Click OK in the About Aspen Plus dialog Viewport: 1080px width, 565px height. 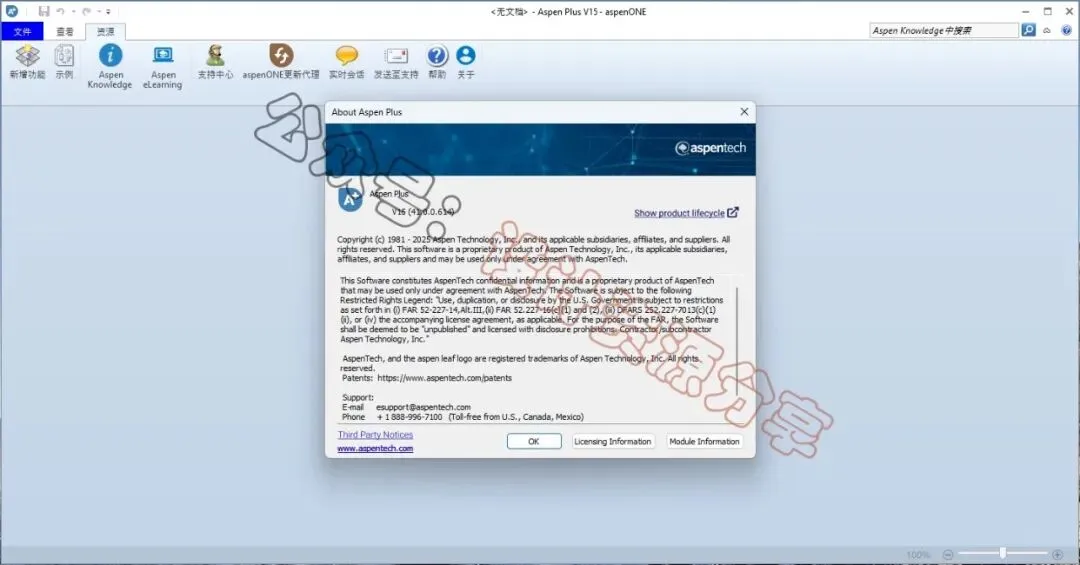pos(534,441)
